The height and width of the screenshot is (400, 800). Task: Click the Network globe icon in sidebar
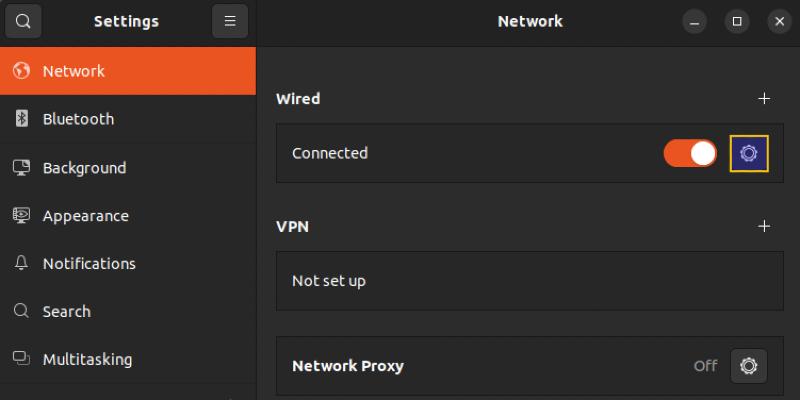pyautogui.click(x=21, y=71)
